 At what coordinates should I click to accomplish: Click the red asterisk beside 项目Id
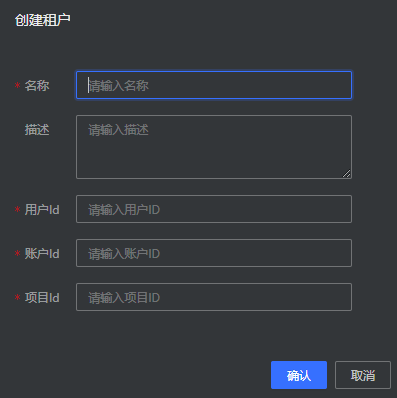[x=17, y=298]
